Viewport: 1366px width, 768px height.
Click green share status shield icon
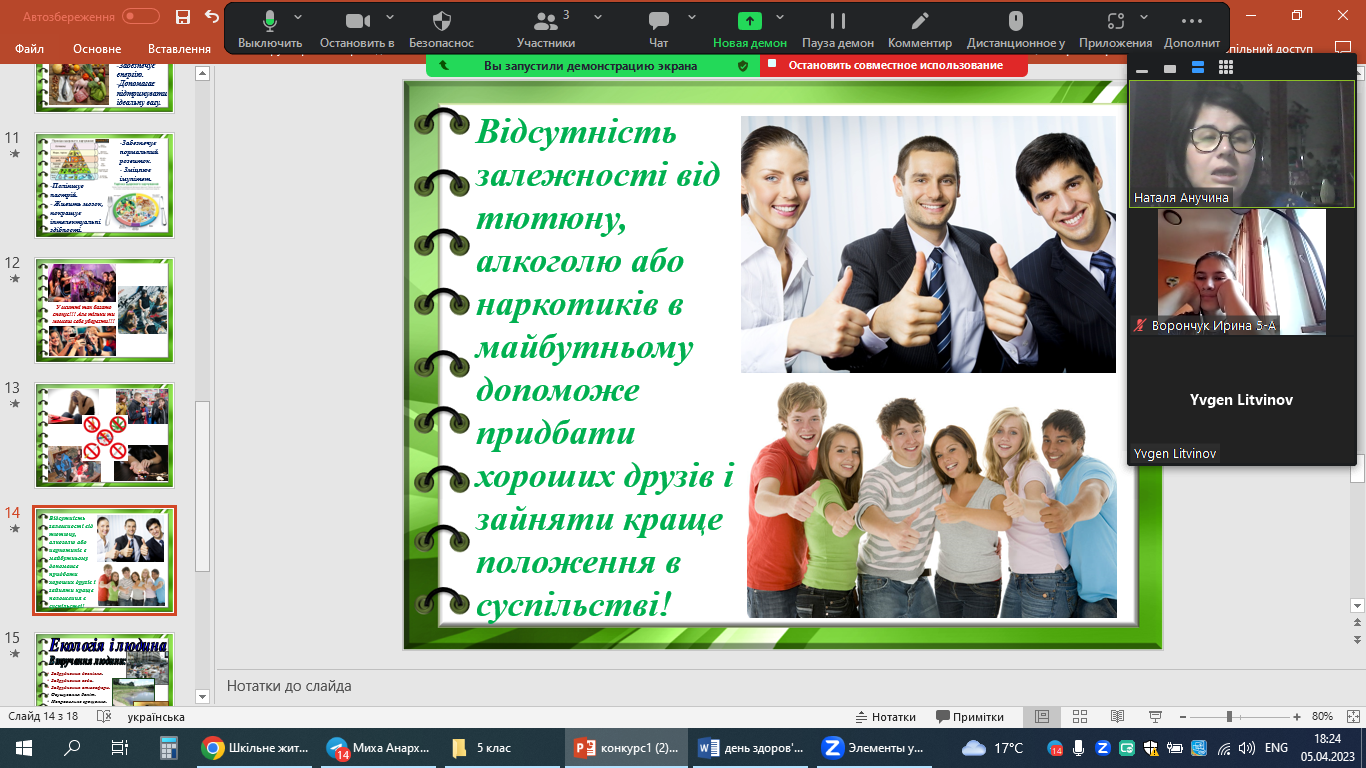(742, 65)
